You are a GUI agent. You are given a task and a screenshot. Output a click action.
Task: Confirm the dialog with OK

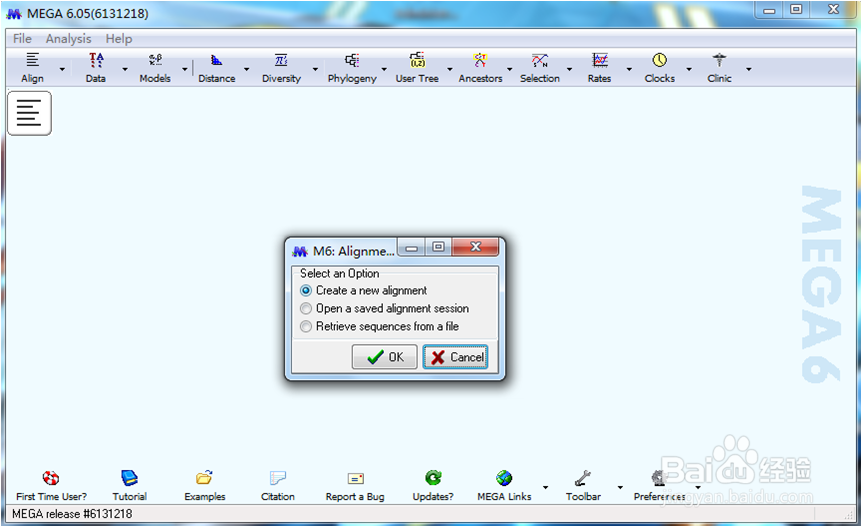(x=384, y=357)
